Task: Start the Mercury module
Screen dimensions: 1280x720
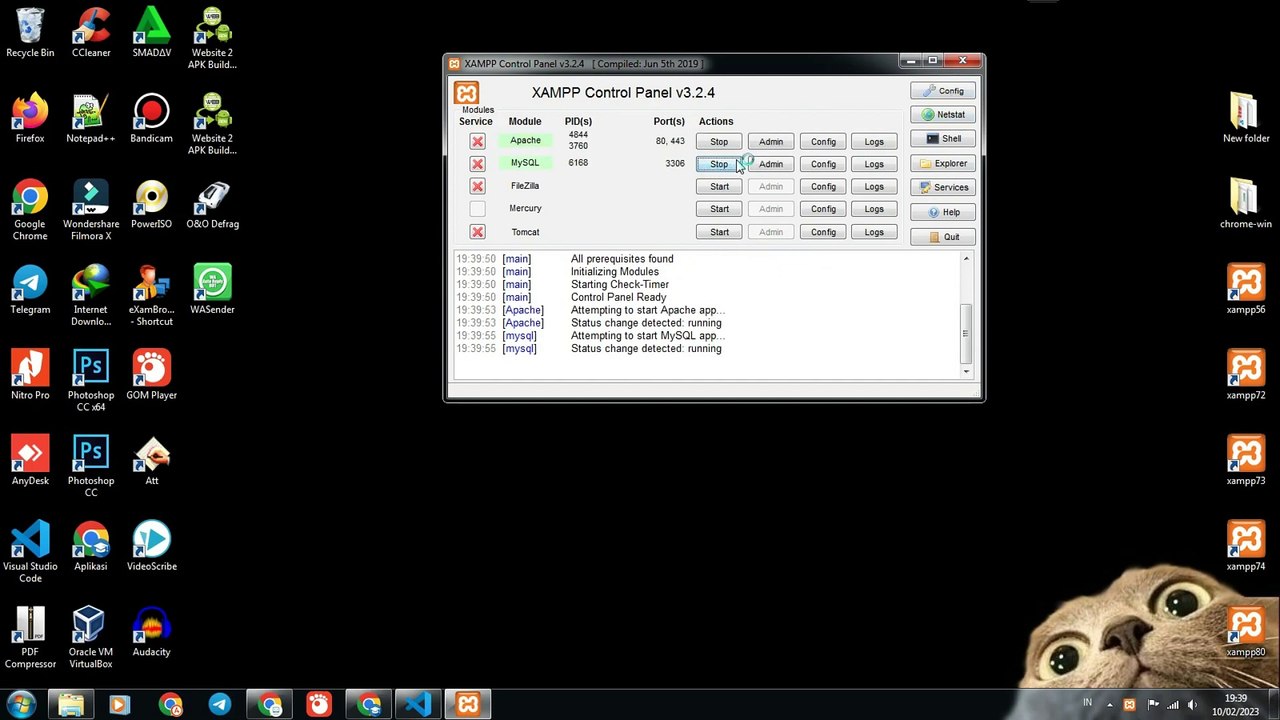Action: (x=719, y=209)
